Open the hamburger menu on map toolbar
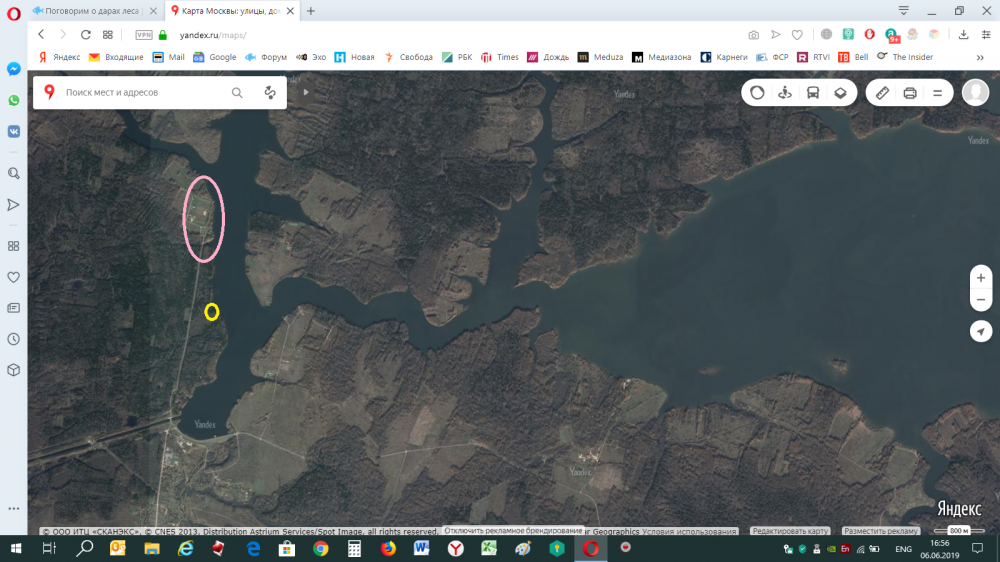 (x=938, y=93)
